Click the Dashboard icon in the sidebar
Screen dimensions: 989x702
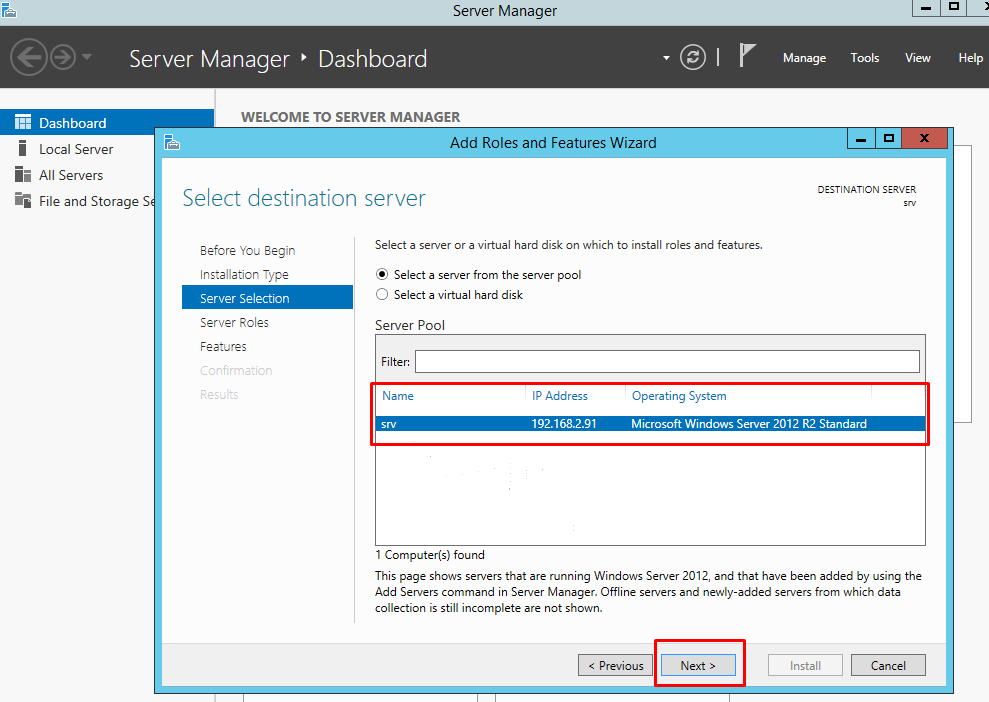click(23, 122)
